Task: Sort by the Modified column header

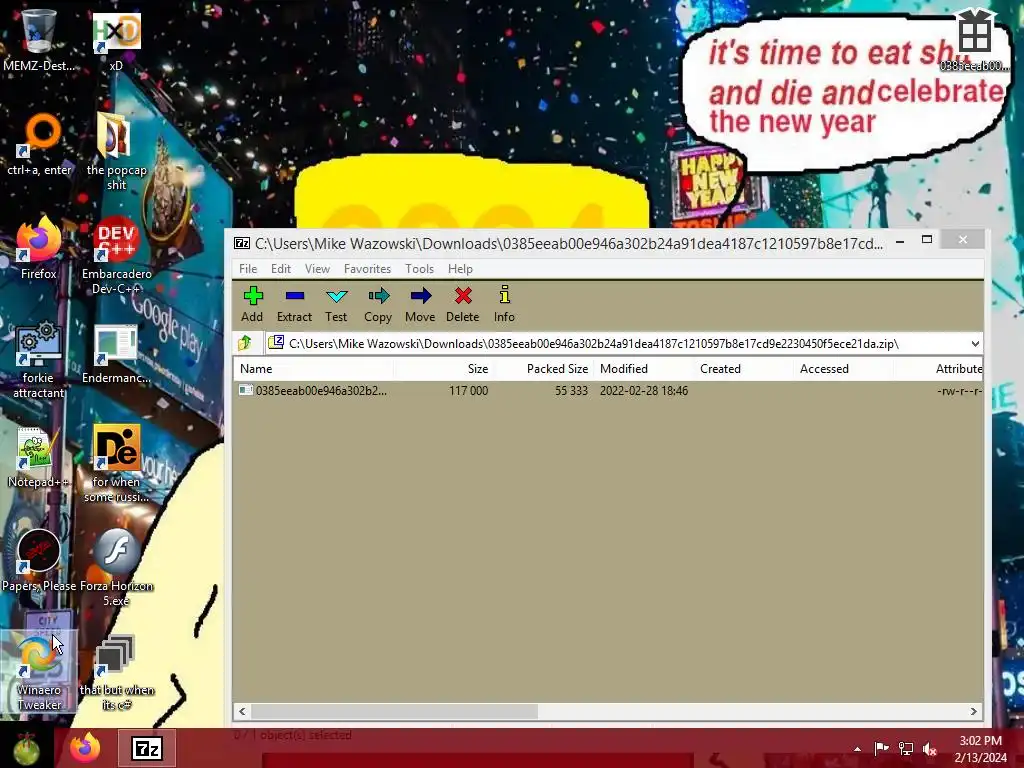Action: [x=644, y=369]
